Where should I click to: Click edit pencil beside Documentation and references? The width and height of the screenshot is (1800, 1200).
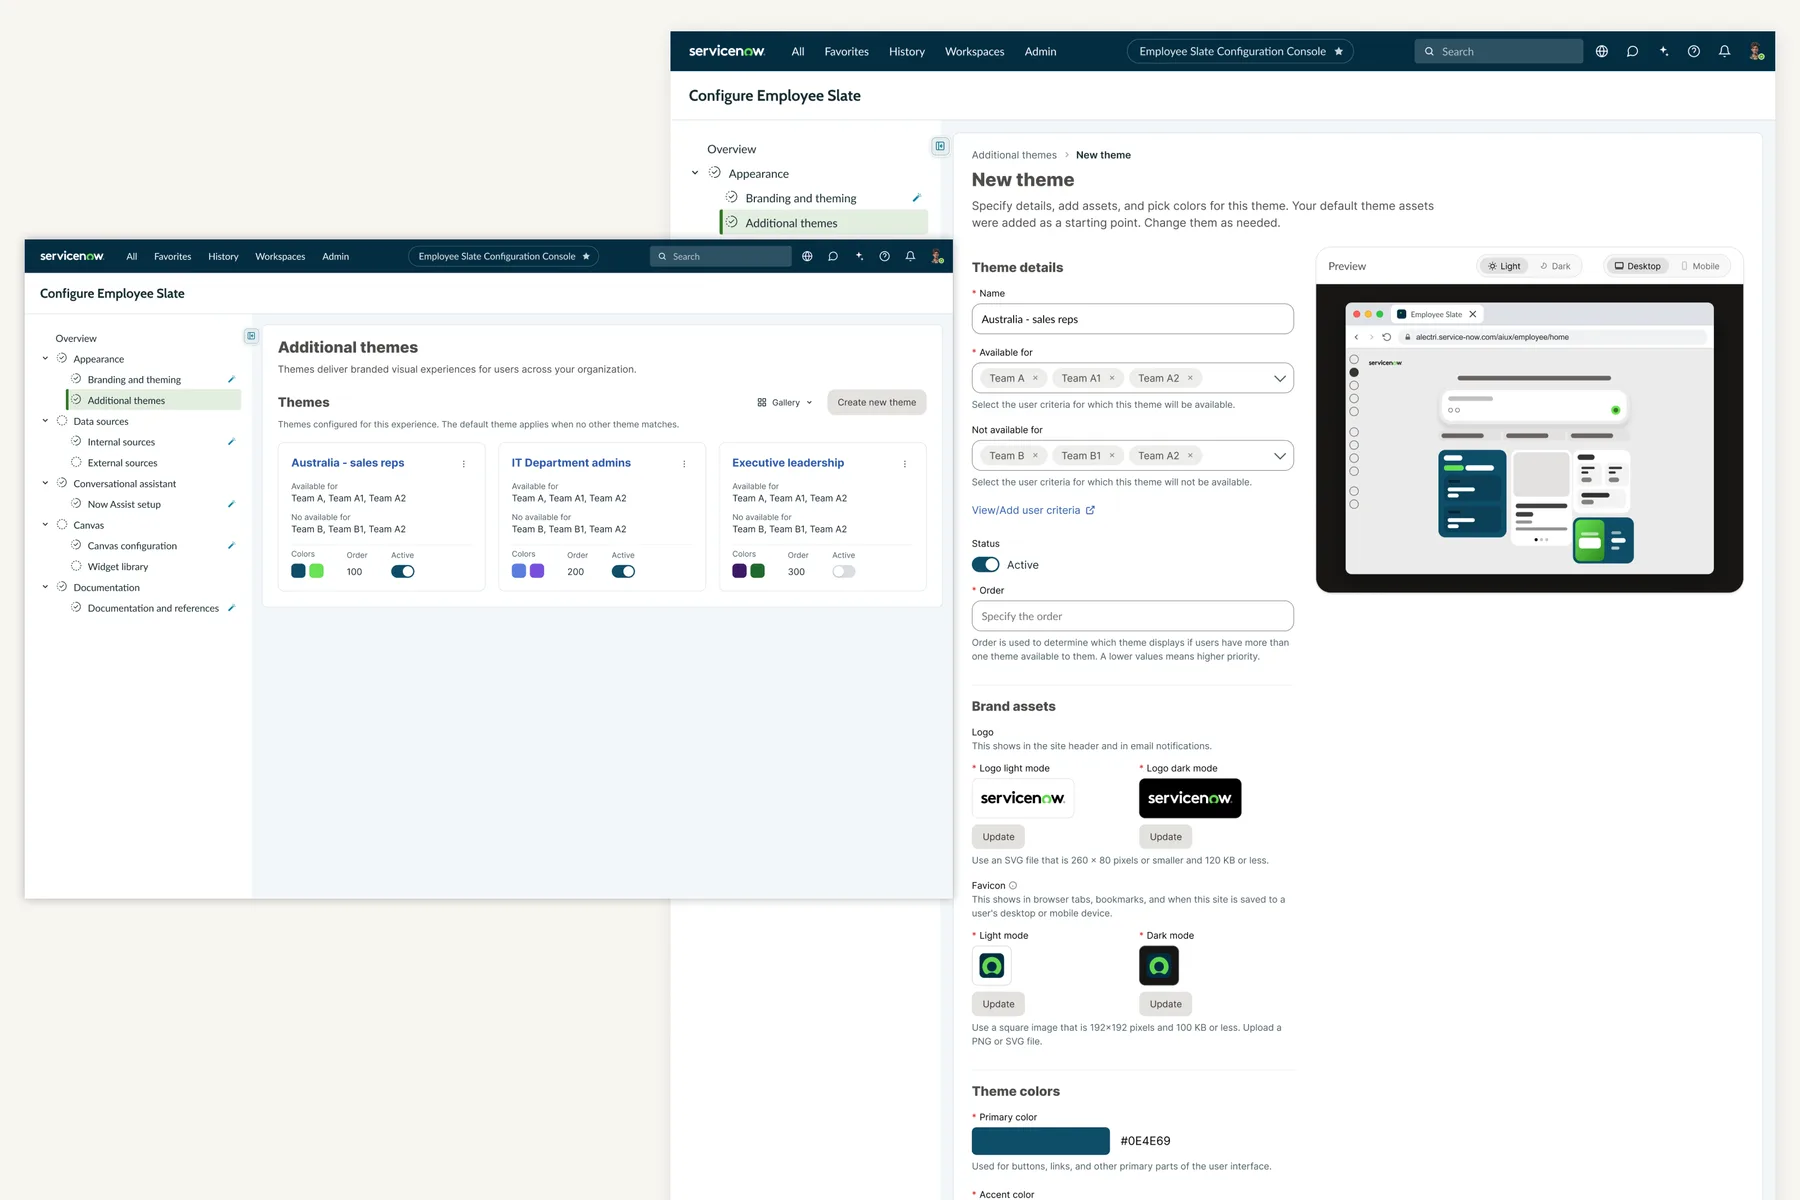231,607
